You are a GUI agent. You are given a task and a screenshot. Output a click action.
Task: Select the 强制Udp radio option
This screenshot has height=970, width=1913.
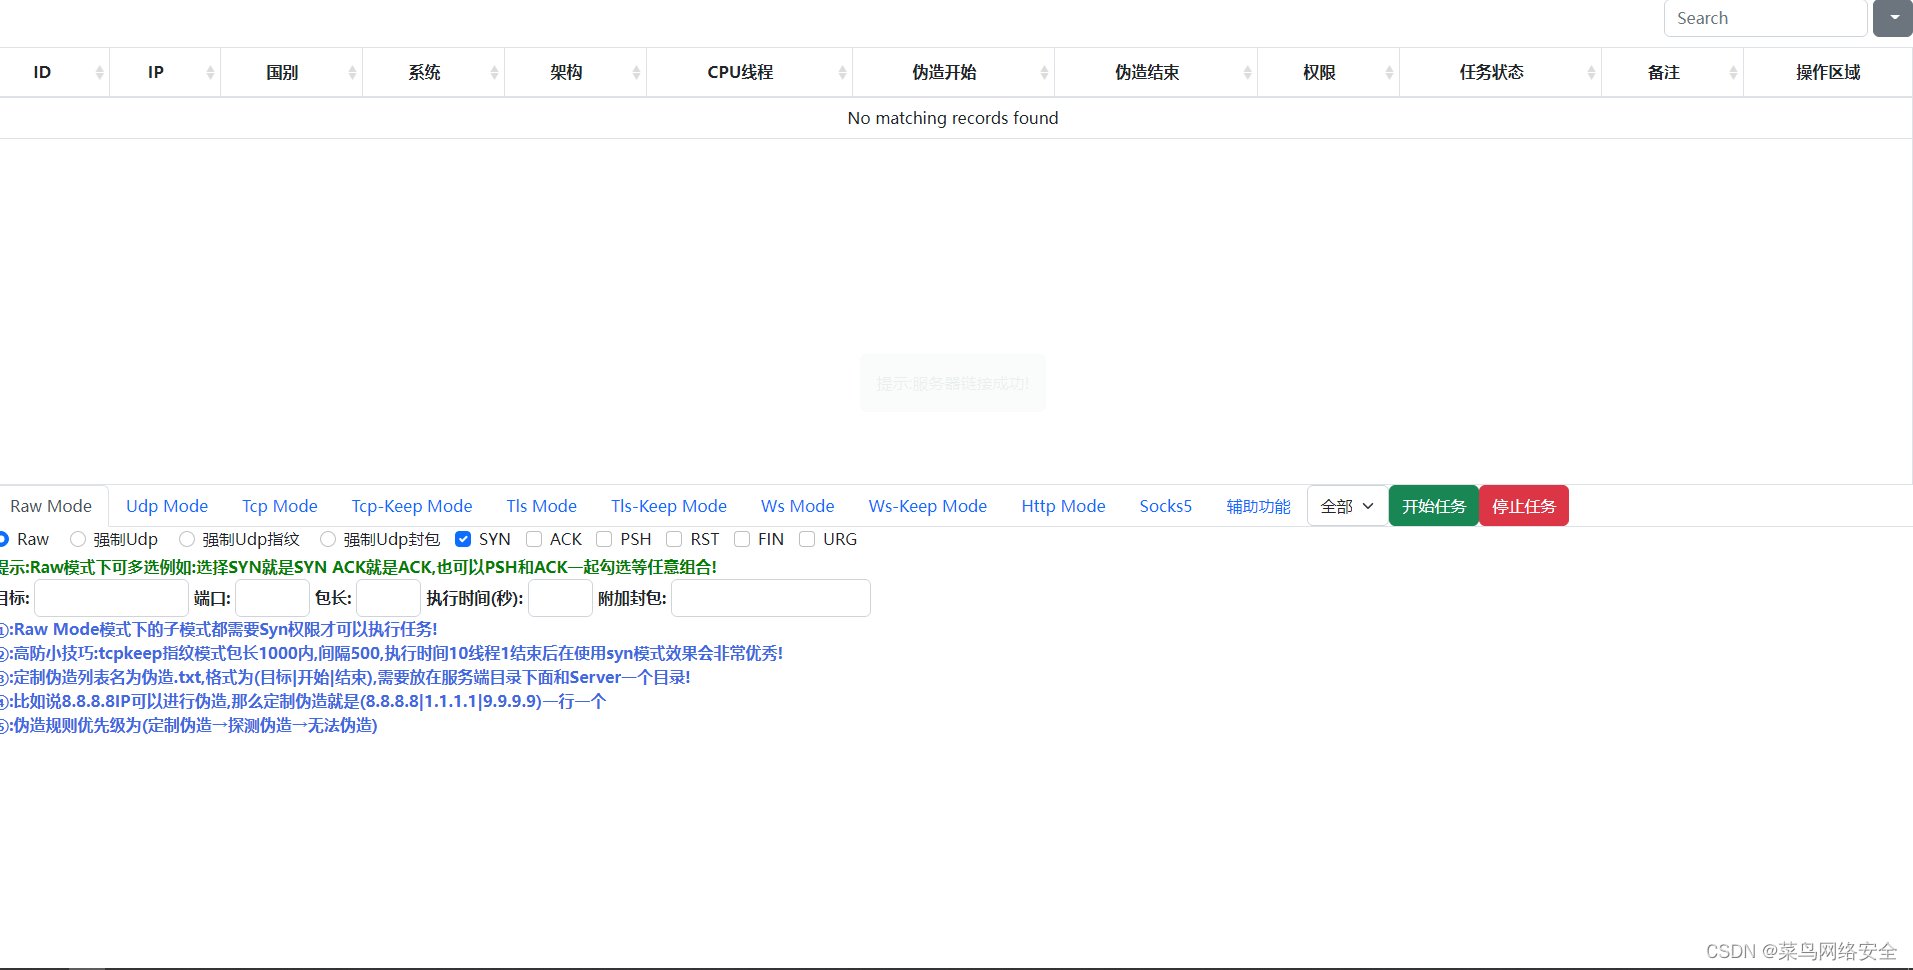[78, 539]
